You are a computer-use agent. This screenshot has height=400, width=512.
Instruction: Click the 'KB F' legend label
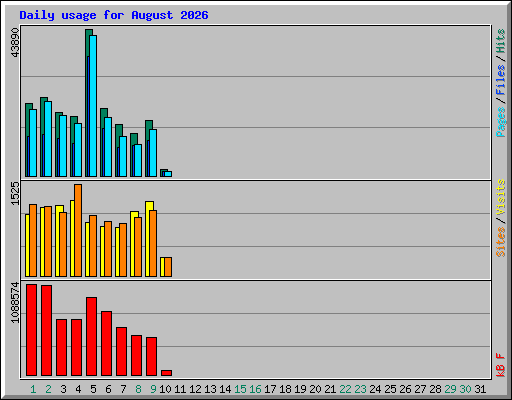click(x=500, y=365)
